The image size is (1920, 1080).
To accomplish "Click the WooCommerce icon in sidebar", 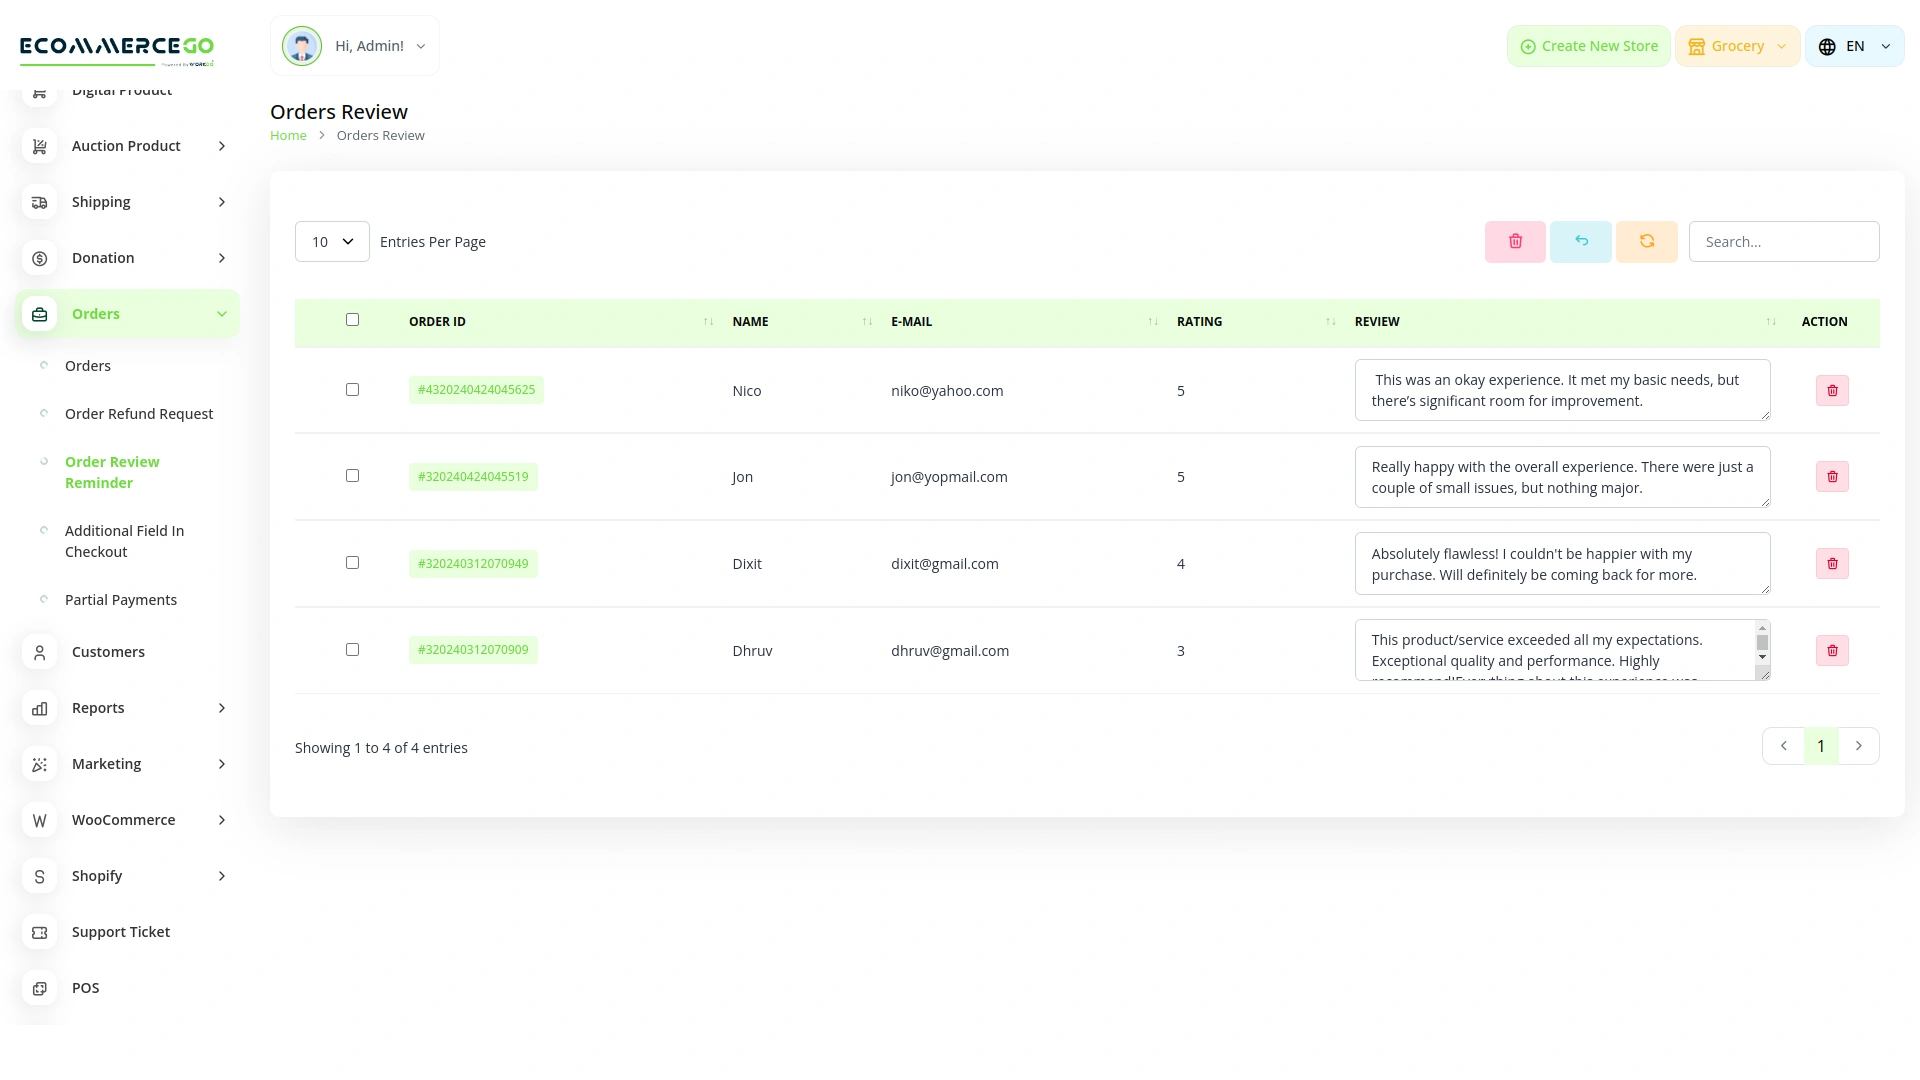I will pos(39,820).
